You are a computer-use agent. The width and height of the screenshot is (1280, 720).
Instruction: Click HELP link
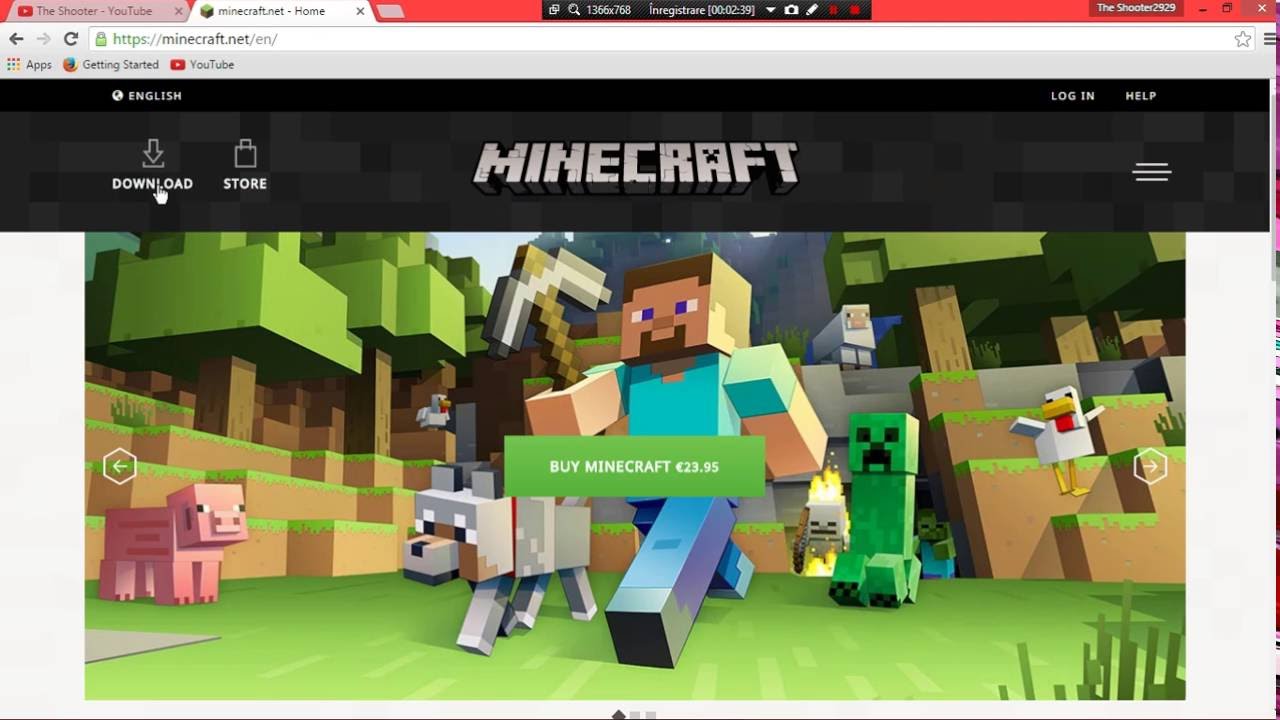point(1140,96)
